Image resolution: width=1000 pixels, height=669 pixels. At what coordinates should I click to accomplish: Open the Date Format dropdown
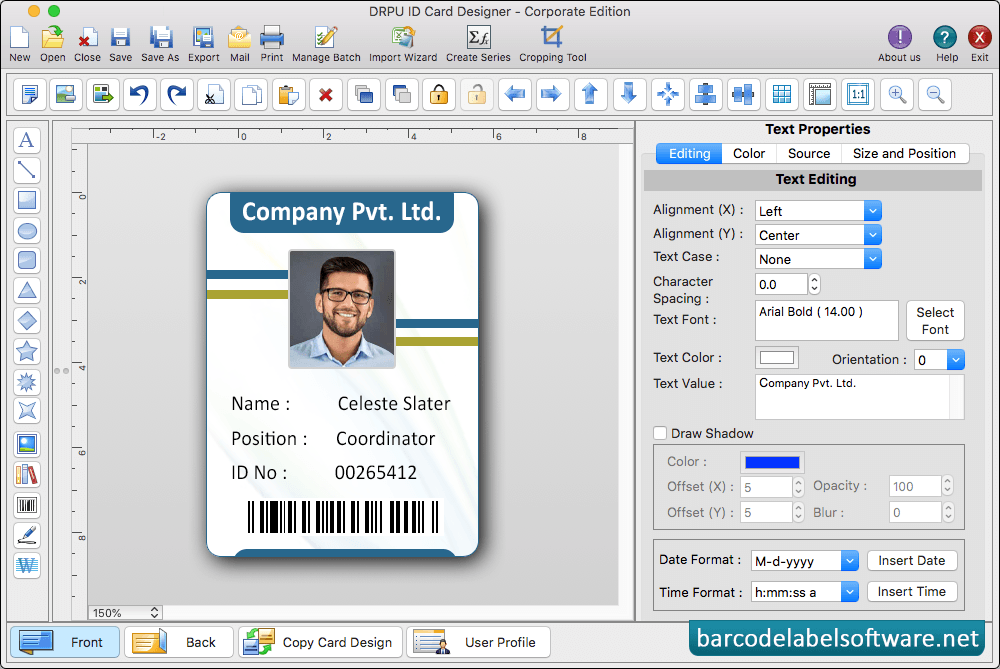(x=805, y=561)
